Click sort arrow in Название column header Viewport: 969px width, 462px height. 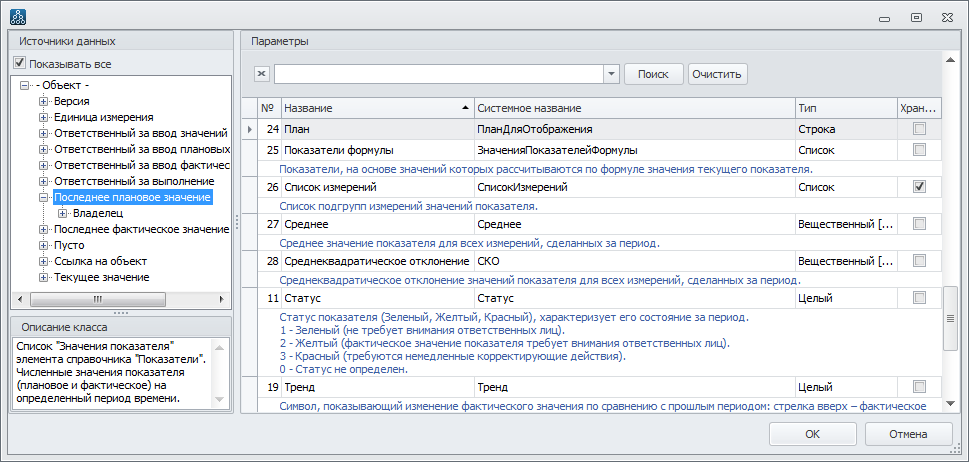click(x=464, y=107)
